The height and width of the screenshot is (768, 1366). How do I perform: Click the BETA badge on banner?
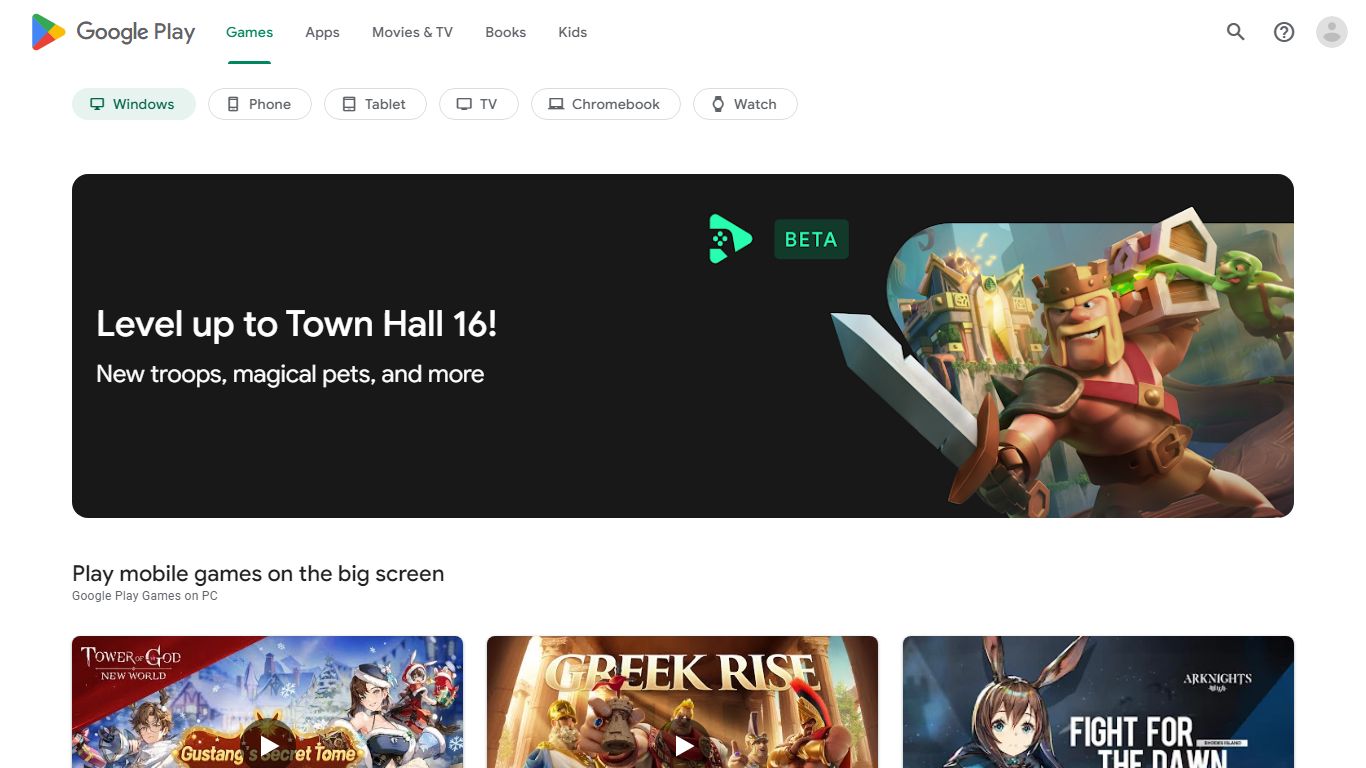tap(811, 240)
